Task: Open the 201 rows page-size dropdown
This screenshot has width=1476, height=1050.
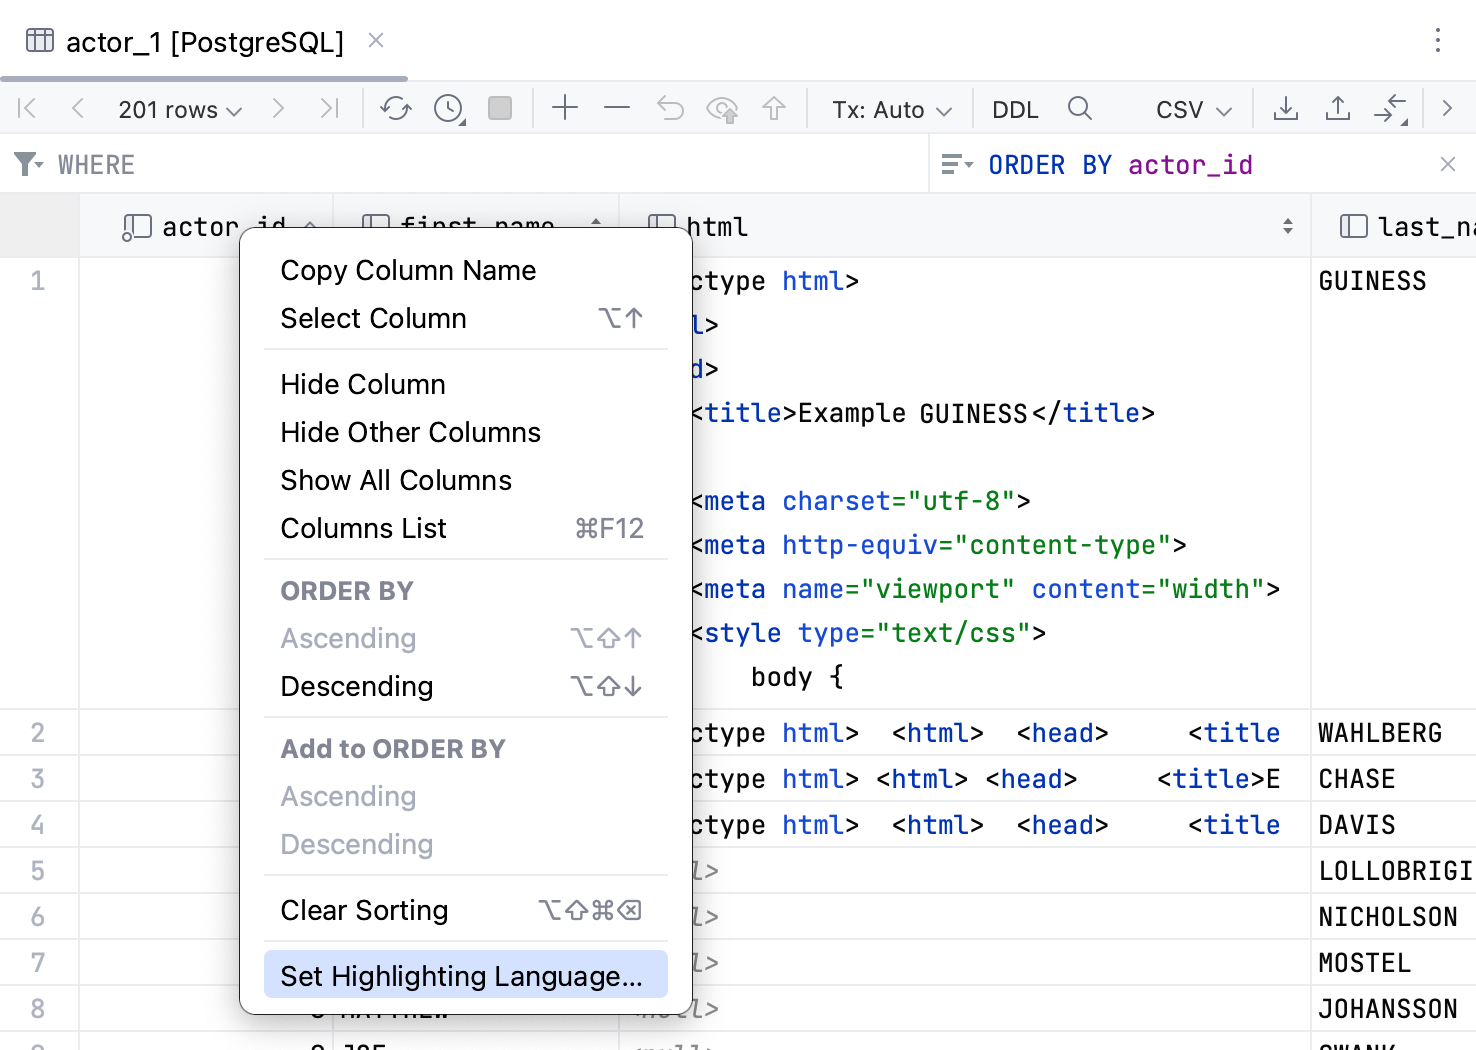Action: [x=178, y=109]
